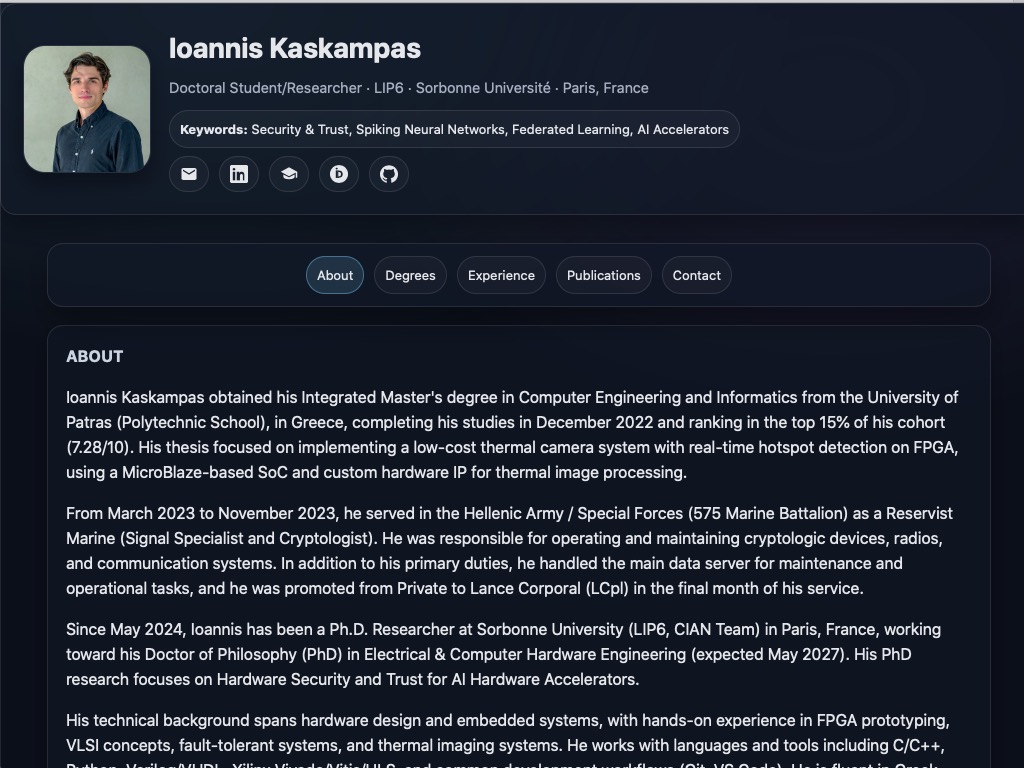Click the Doctoral Student/Researcher subtitle line

pyautogui.click(x=409, y=88)
